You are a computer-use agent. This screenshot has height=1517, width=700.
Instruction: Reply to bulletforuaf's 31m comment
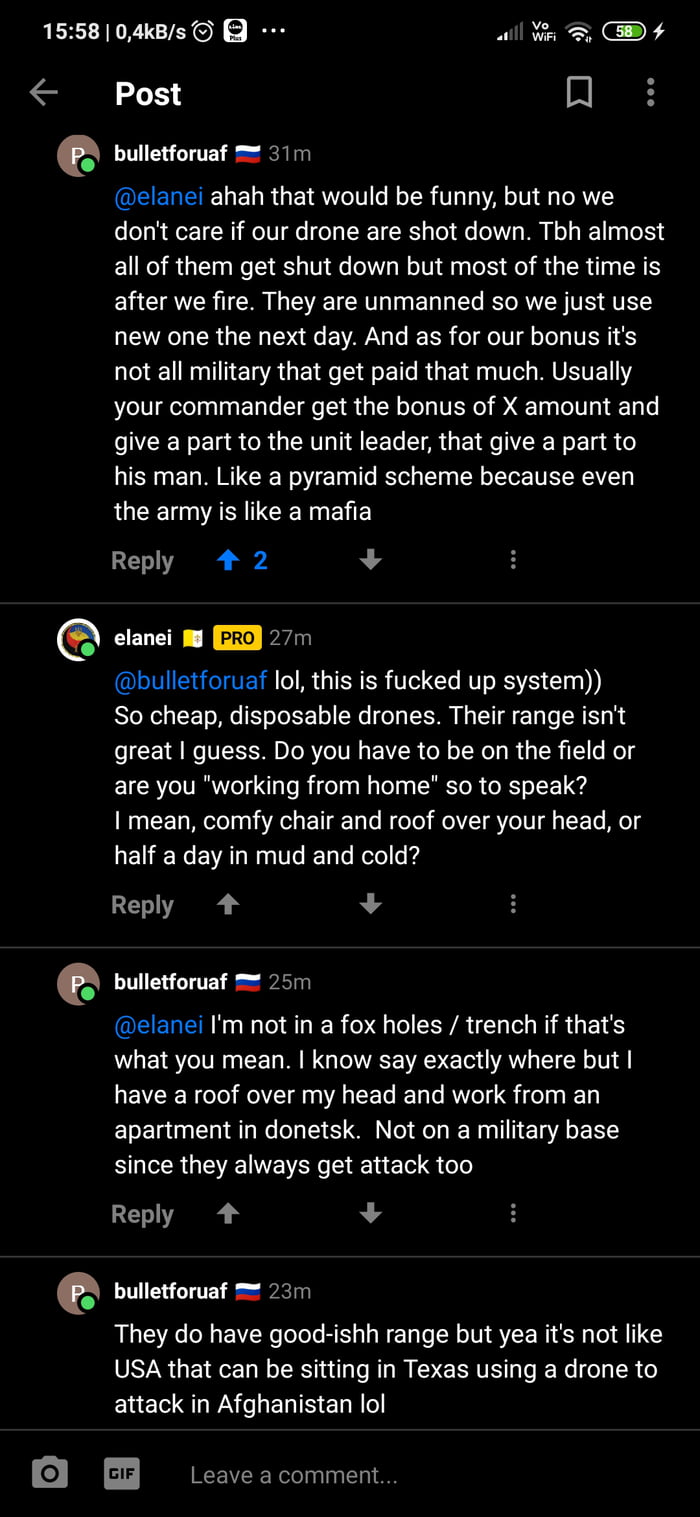(142, 561)
